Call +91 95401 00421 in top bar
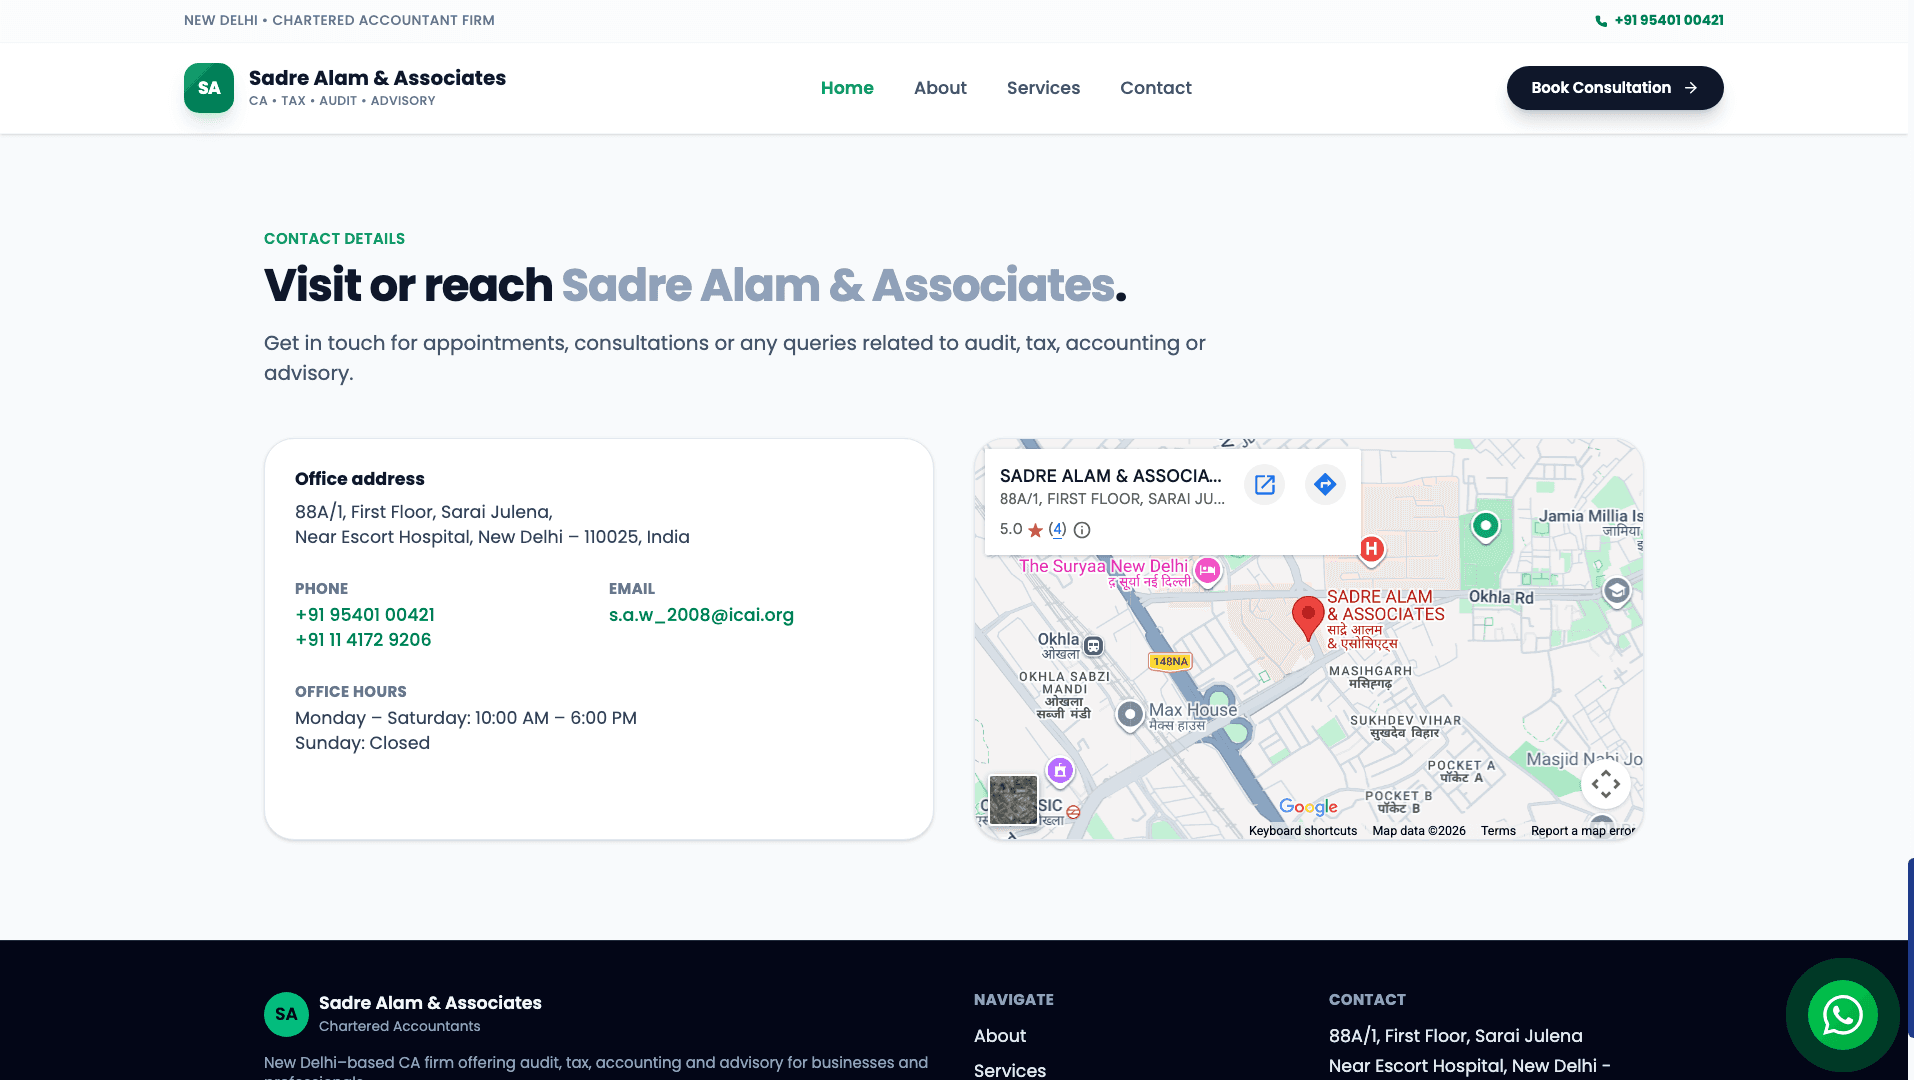 tap(1669, 20)
